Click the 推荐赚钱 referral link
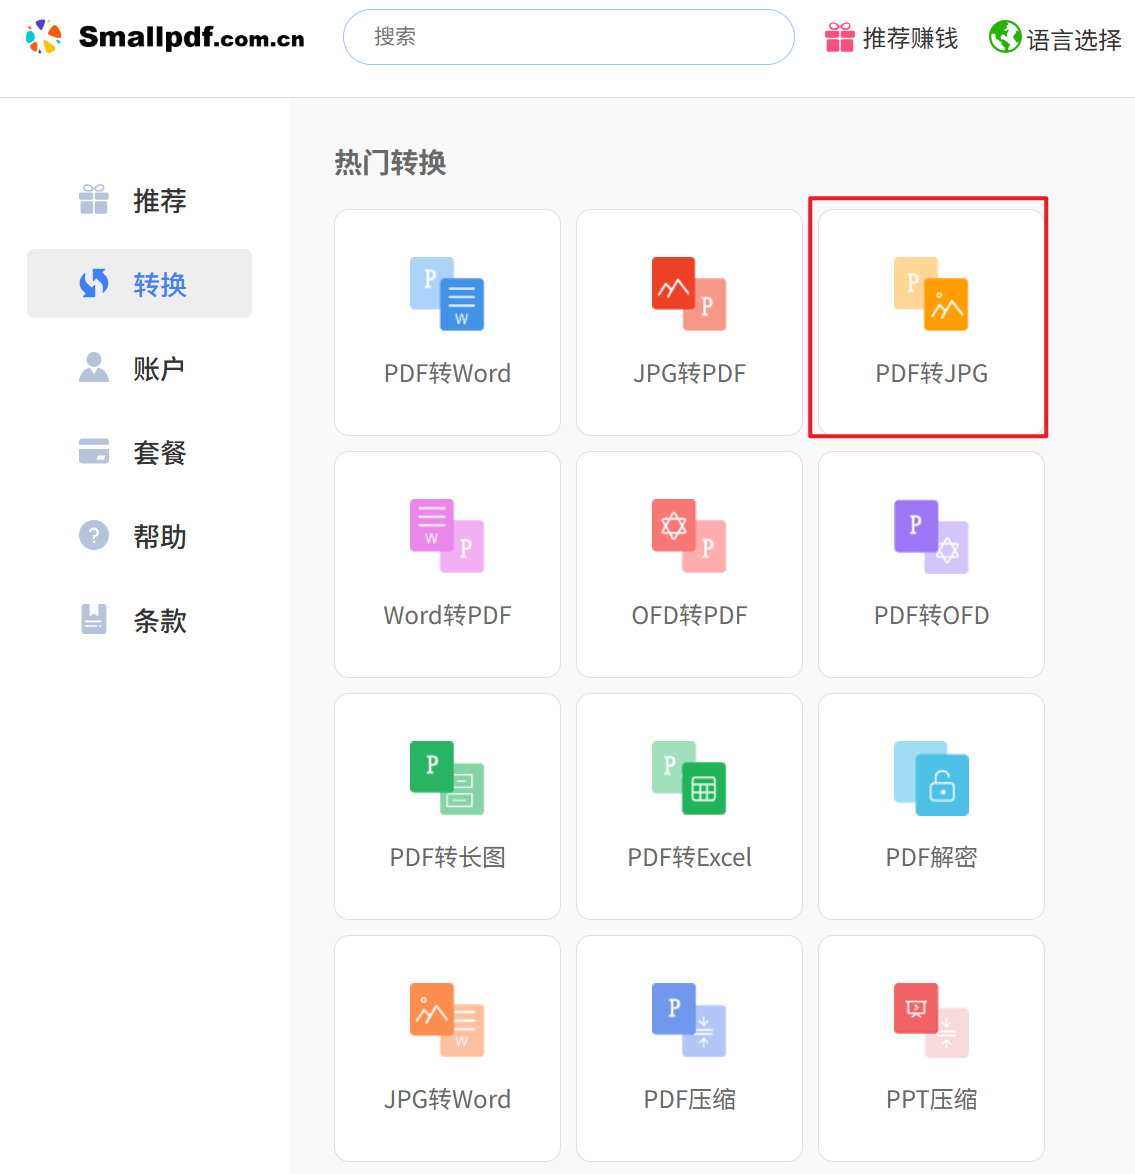This screenshot has height=1174, width=1135. tap(890, 39)
